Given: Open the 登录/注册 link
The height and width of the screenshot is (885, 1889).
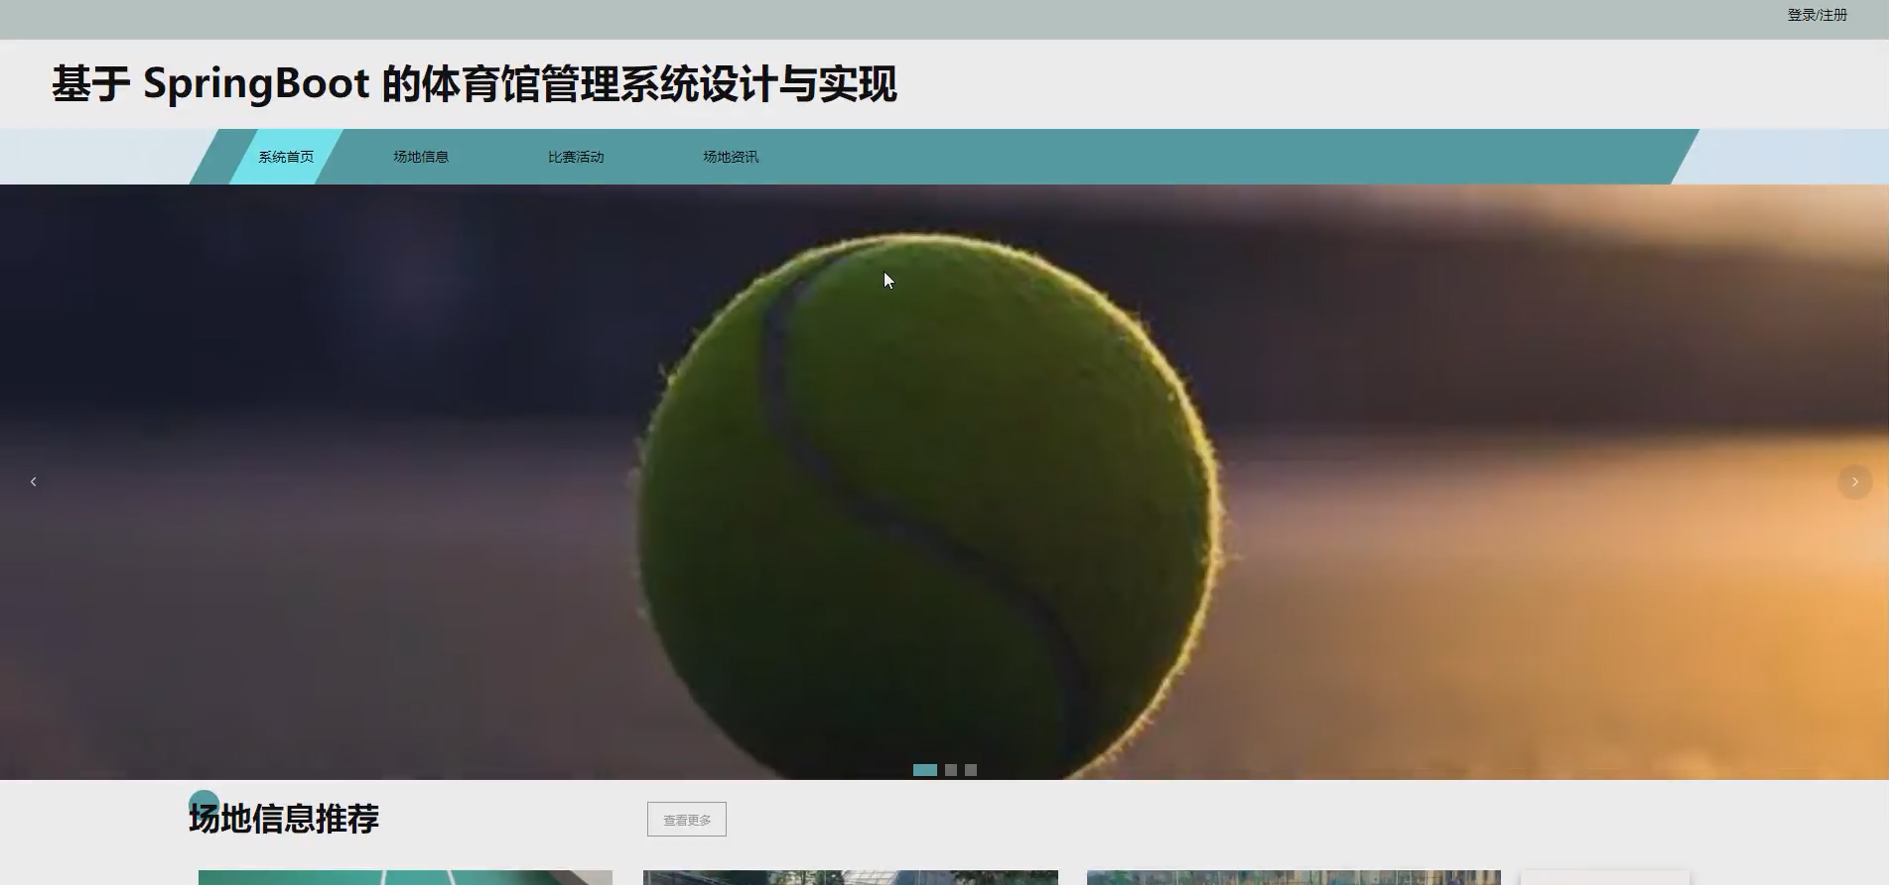Looking at the screenshot, I should coord(1817,15).
